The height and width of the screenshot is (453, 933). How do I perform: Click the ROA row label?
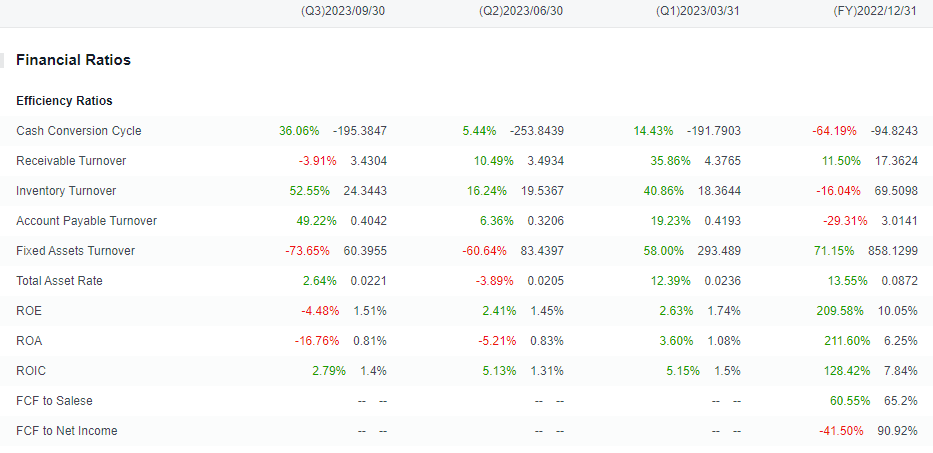click(x=29, y=341)
